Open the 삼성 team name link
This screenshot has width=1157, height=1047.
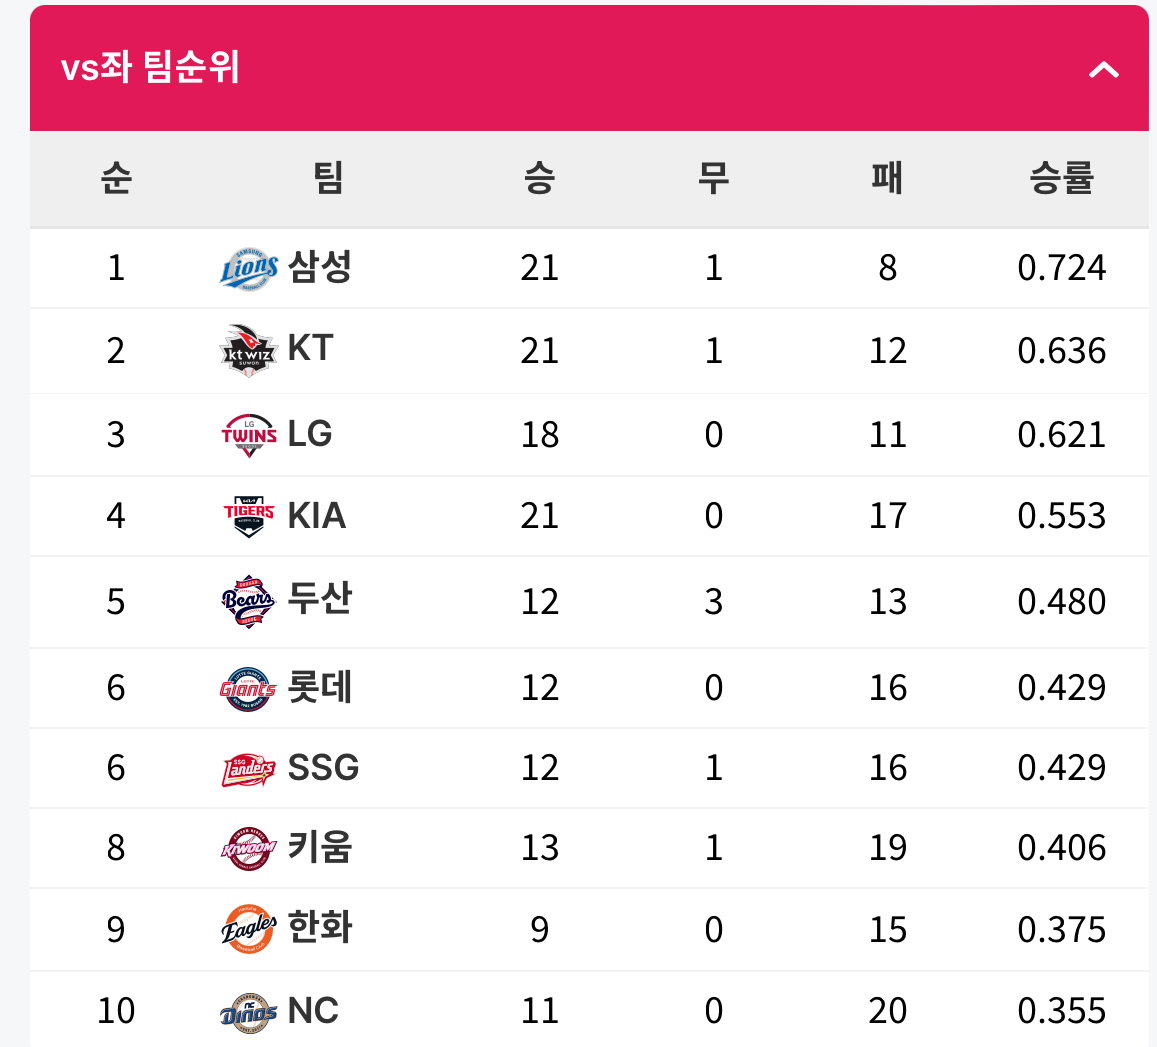pyautogui.click(x=320, y=267)
